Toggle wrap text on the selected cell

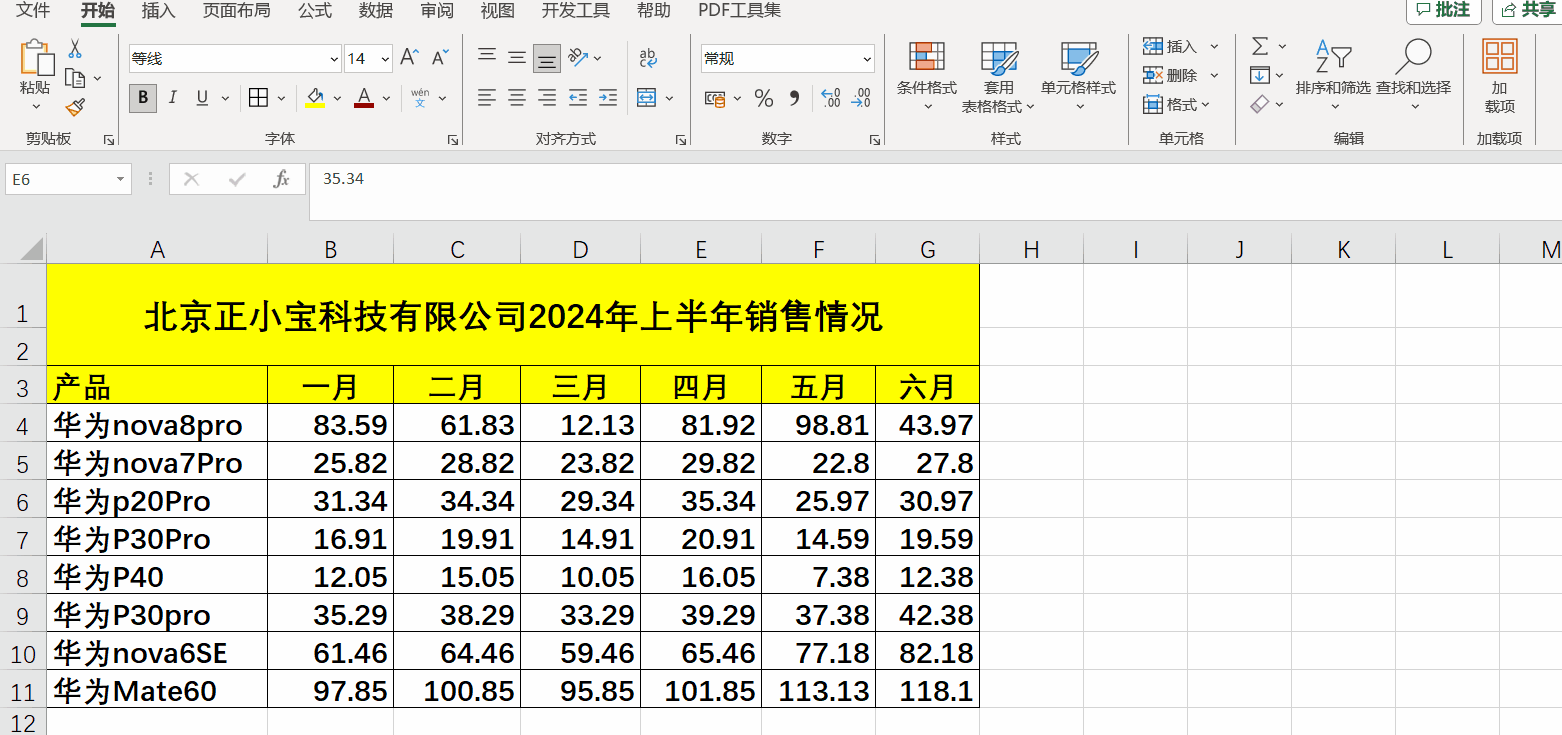pyautogui.click(x=645, y=58)
